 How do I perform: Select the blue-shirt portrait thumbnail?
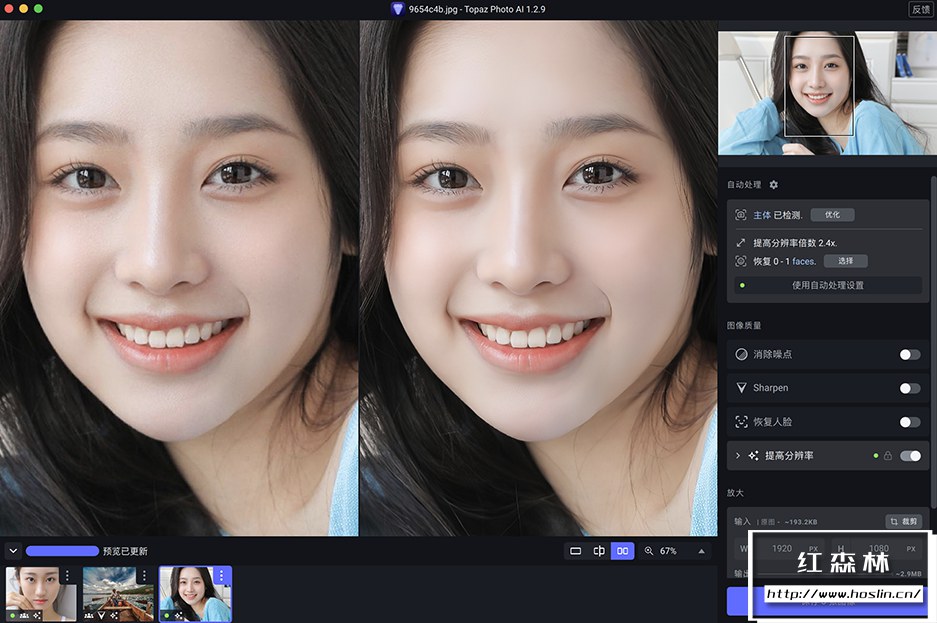[195, 594]
